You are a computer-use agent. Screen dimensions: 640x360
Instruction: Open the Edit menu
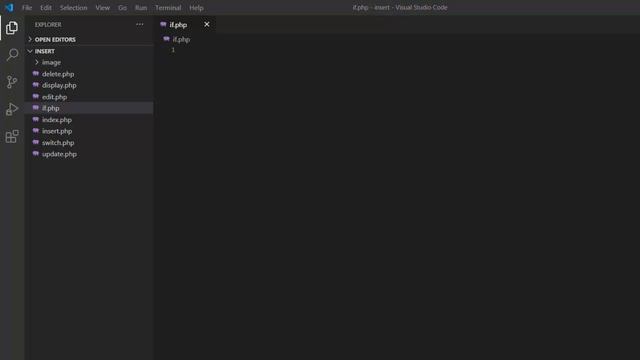(46, 8)
